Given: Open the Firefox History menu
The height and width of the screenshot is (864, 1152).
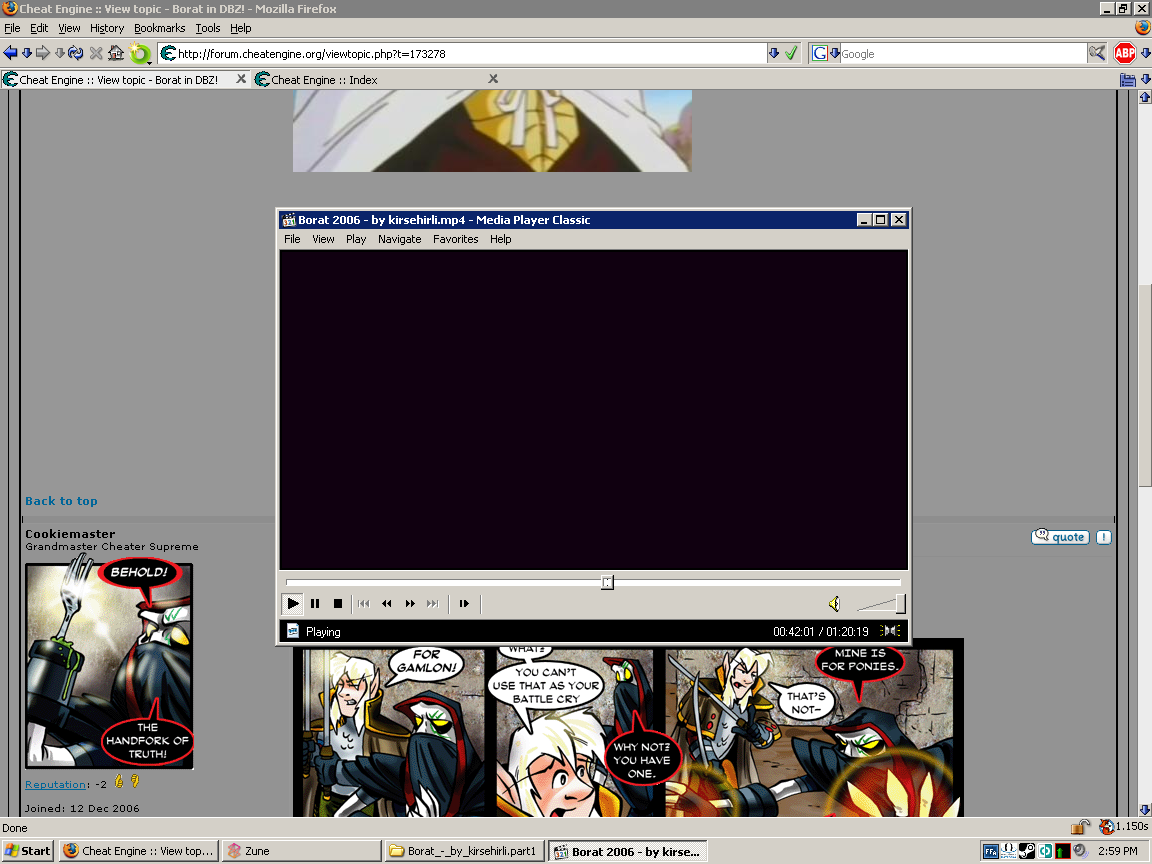Looking at the screenshot, I should pos(107,28).
